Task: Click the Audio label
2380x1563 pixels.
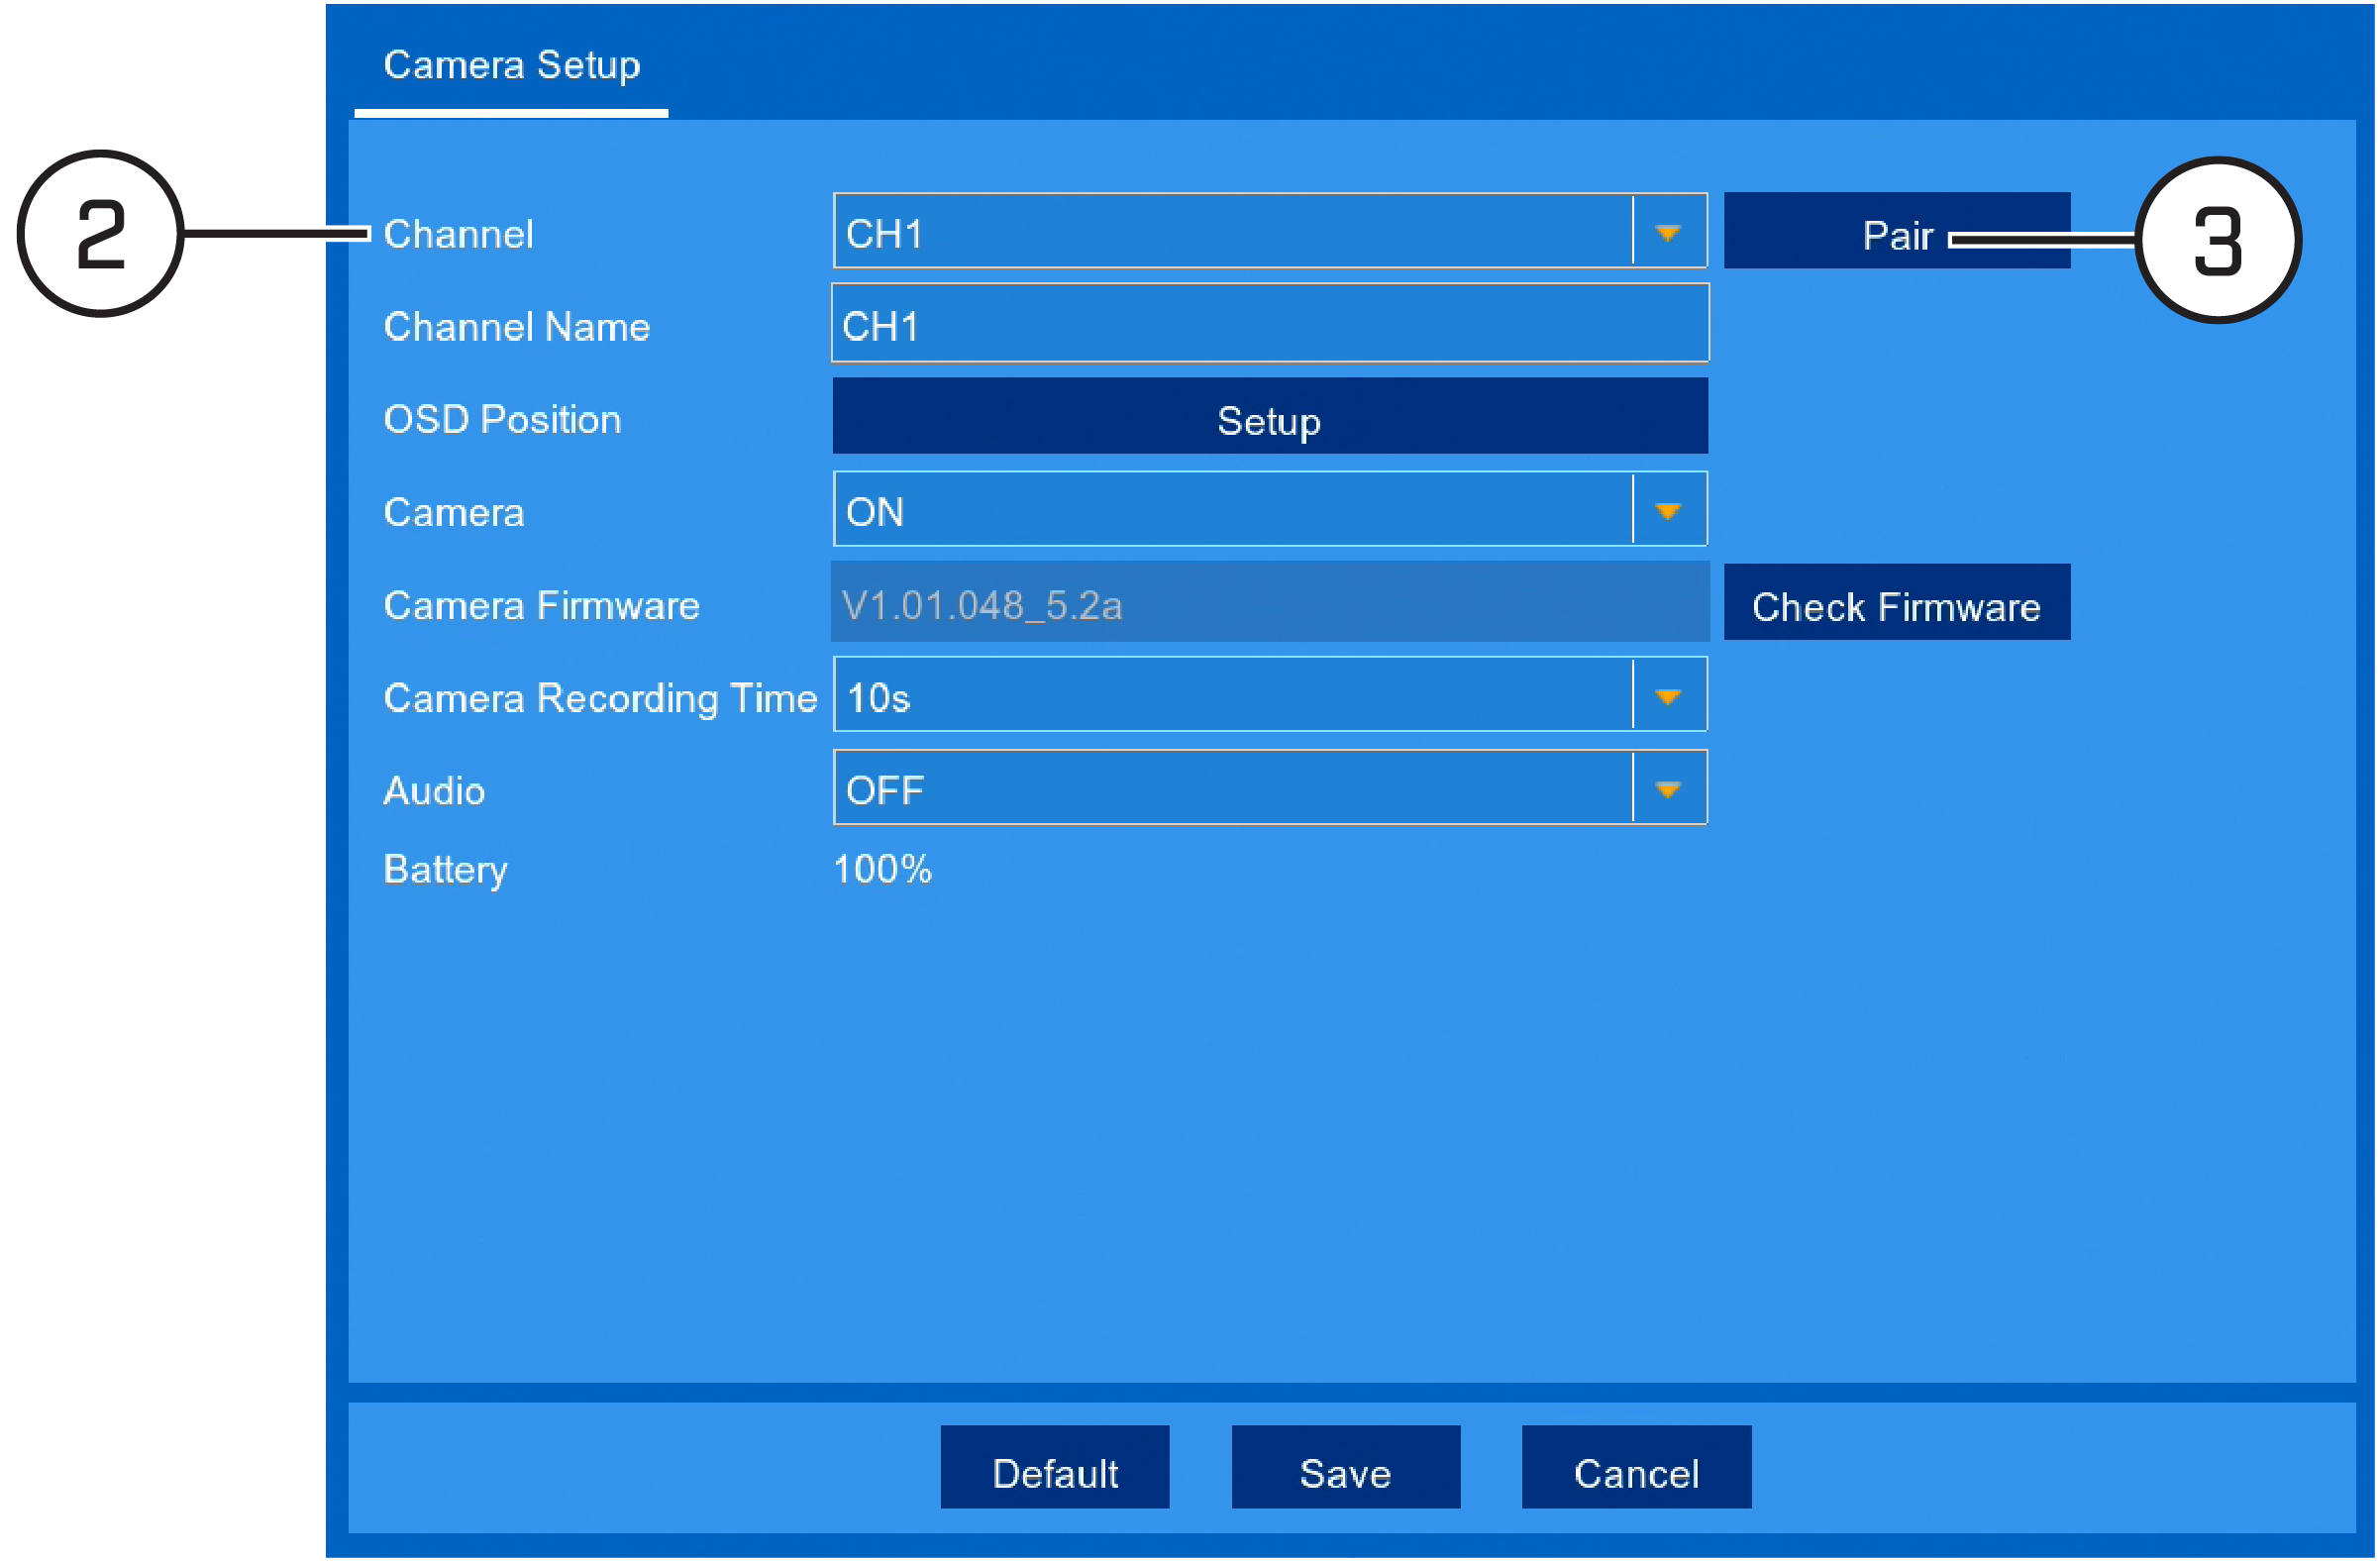Action: tap(435, 792)
